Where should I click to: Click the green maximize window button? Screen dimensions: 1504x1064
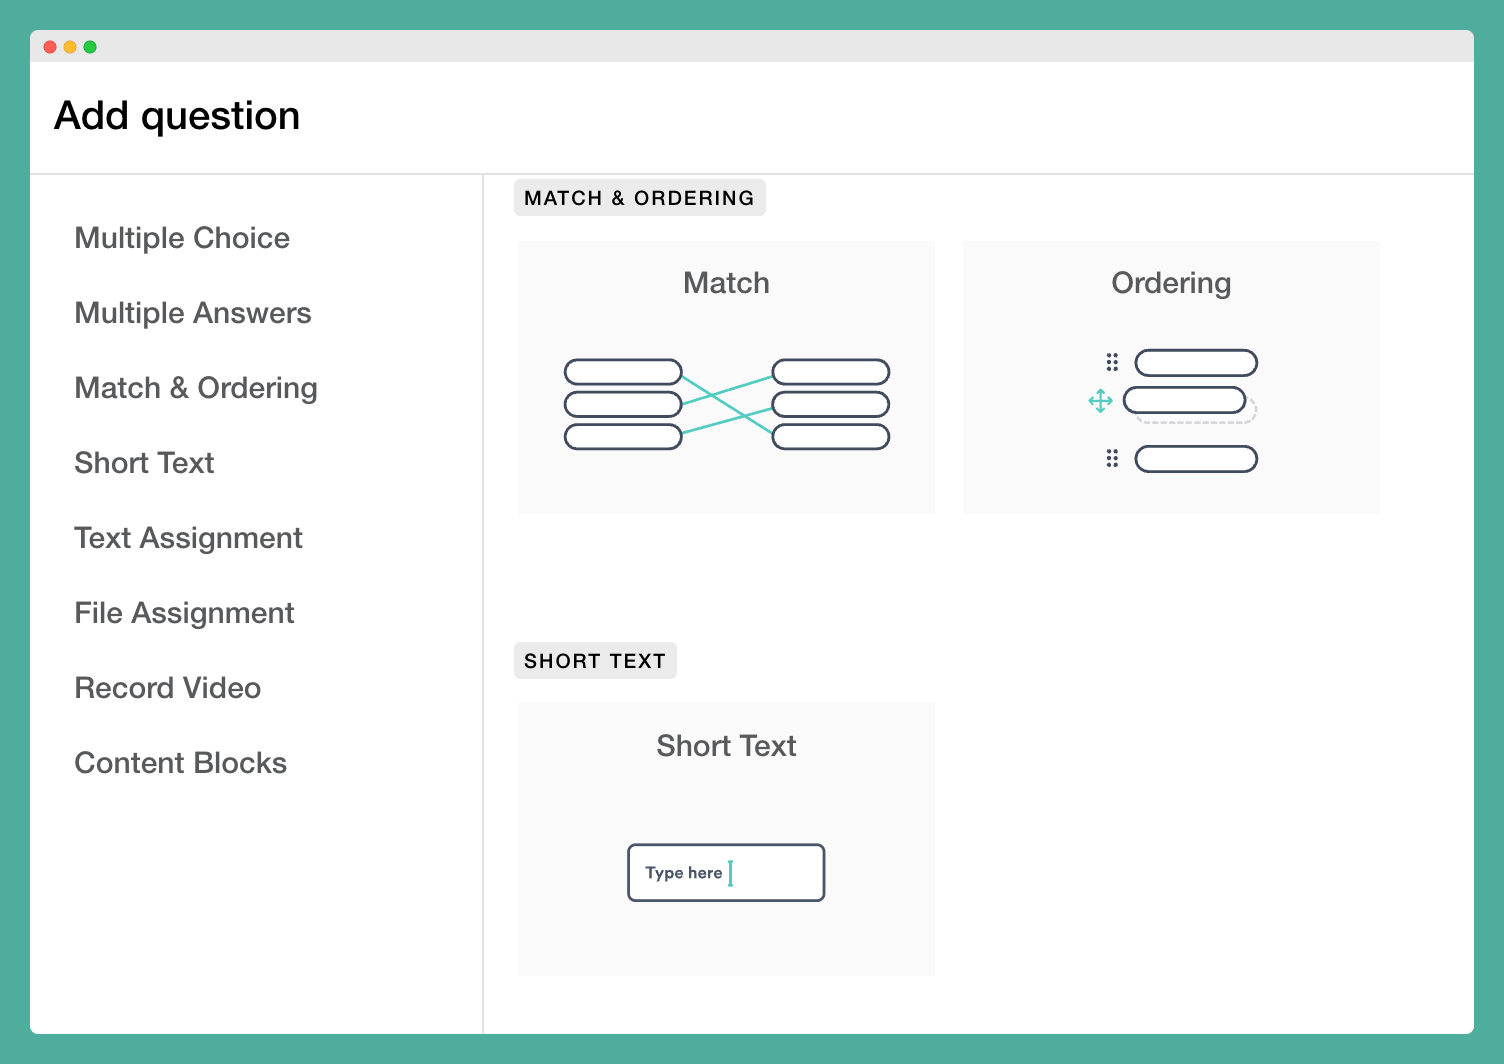click(x=90, y=47)
